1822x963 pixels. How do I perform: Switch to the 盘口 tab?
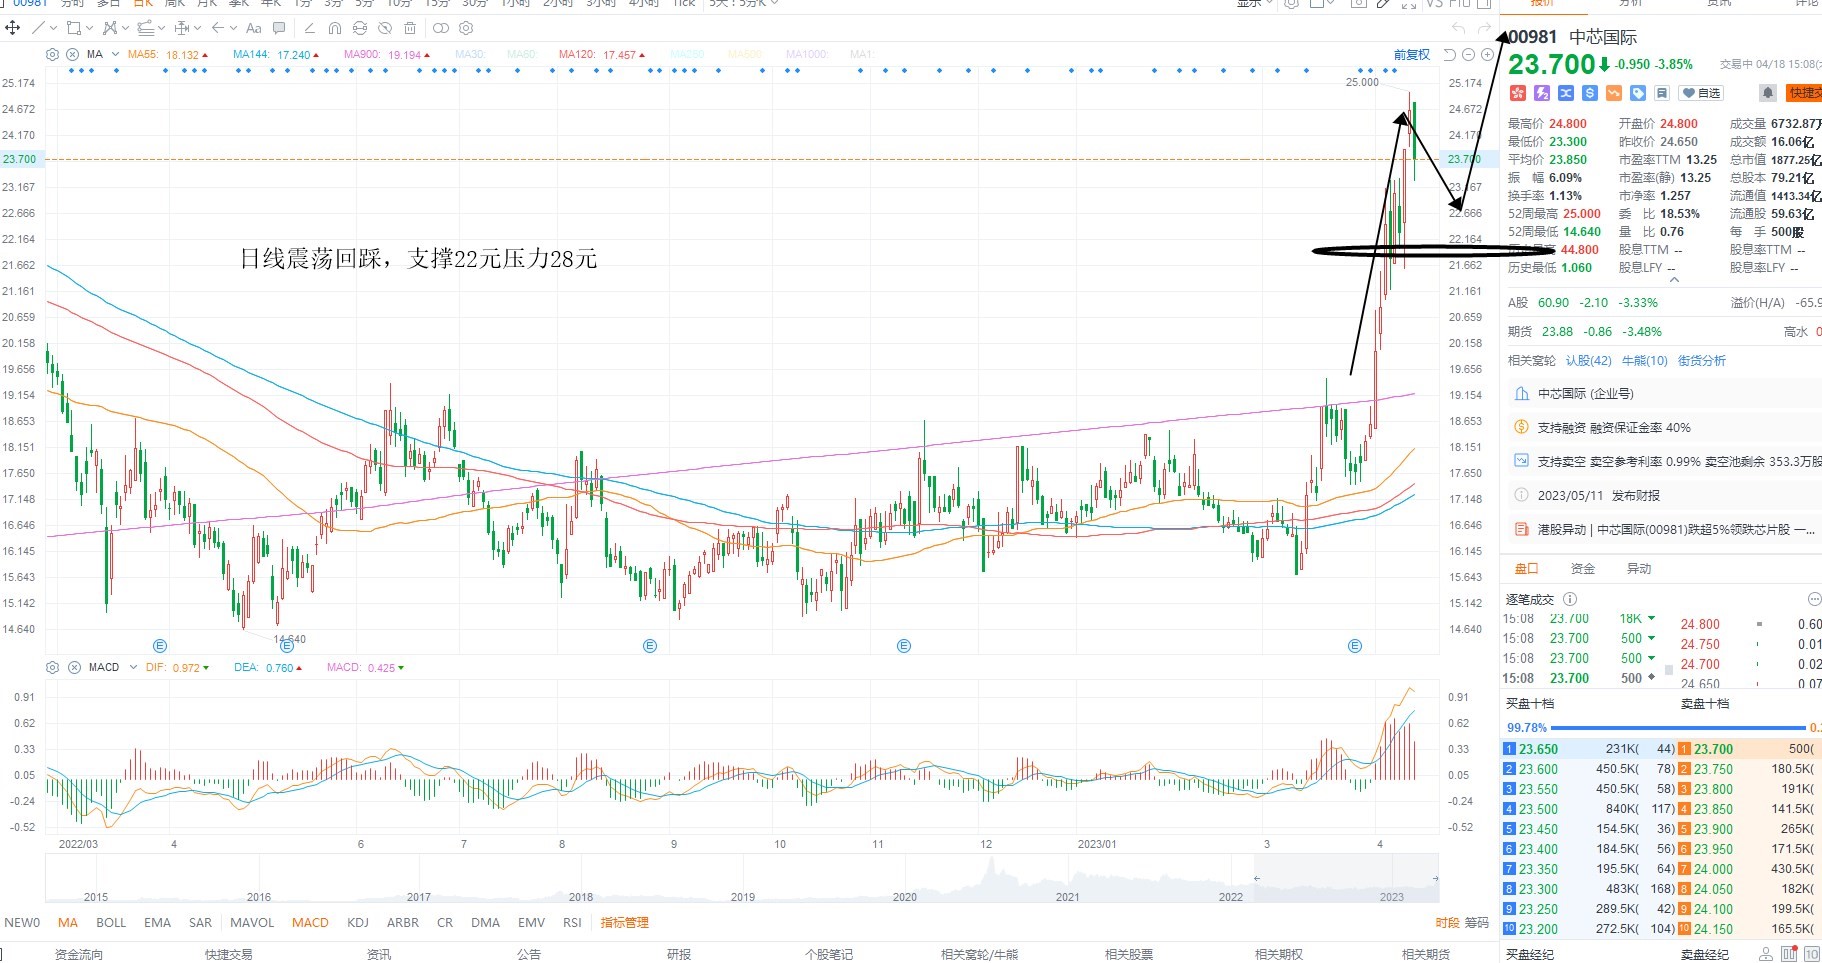pyautogui.click(x=1526, y=568)
